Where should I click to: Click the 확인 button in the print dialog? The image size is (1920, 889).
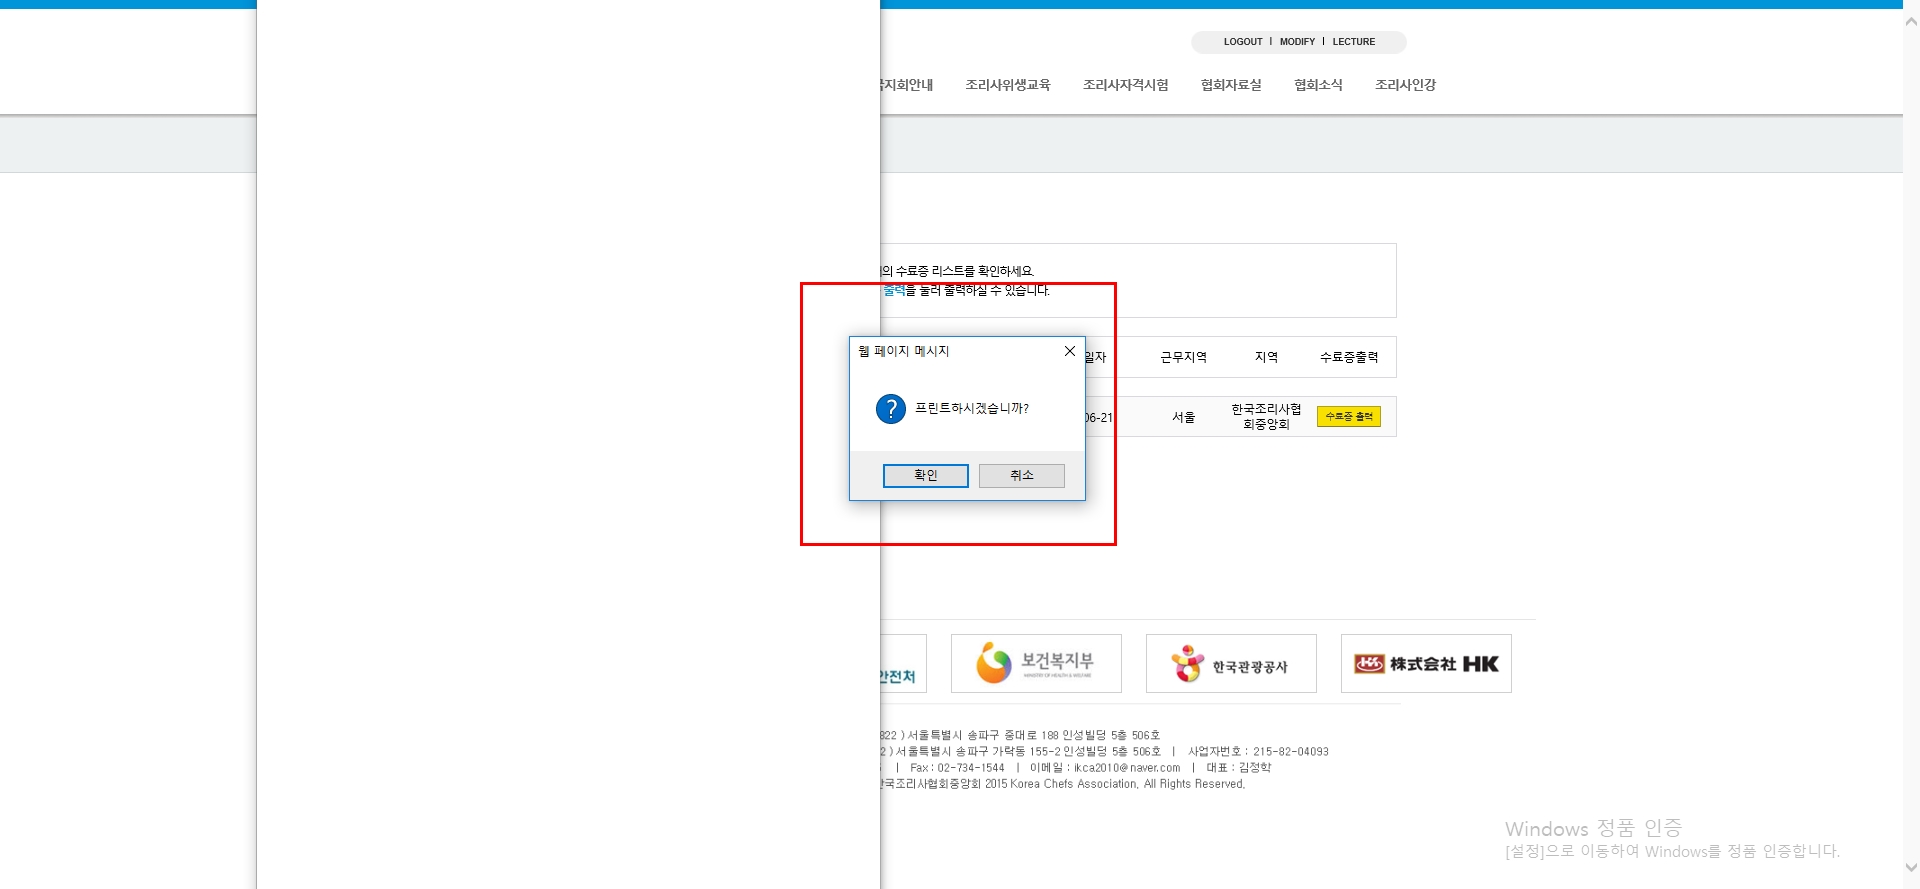coord(925,476)
